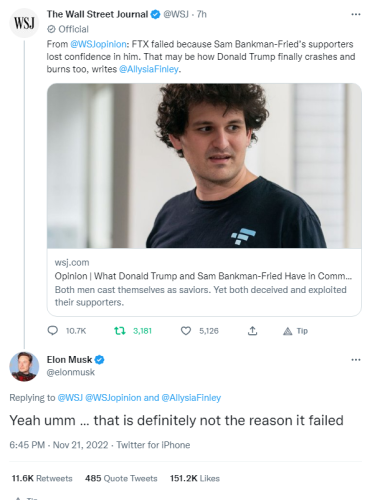Open the more options menu on Elon Musk's reply
Viewport: 370px width, 500px height.
tap(356, 360)
